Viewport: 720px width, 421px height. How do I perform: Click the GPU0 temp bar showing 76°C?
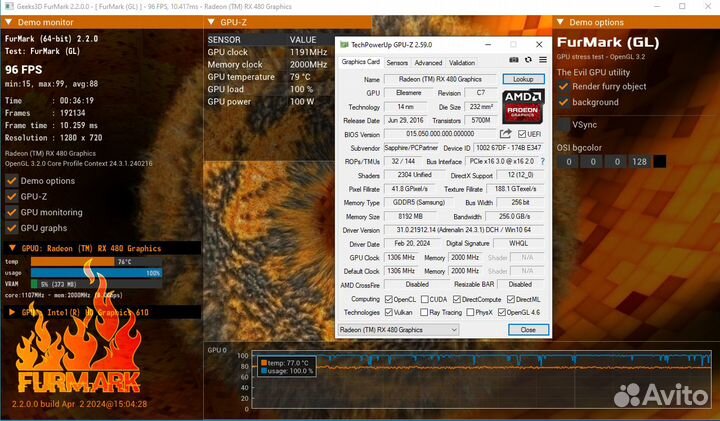point(96,262)
